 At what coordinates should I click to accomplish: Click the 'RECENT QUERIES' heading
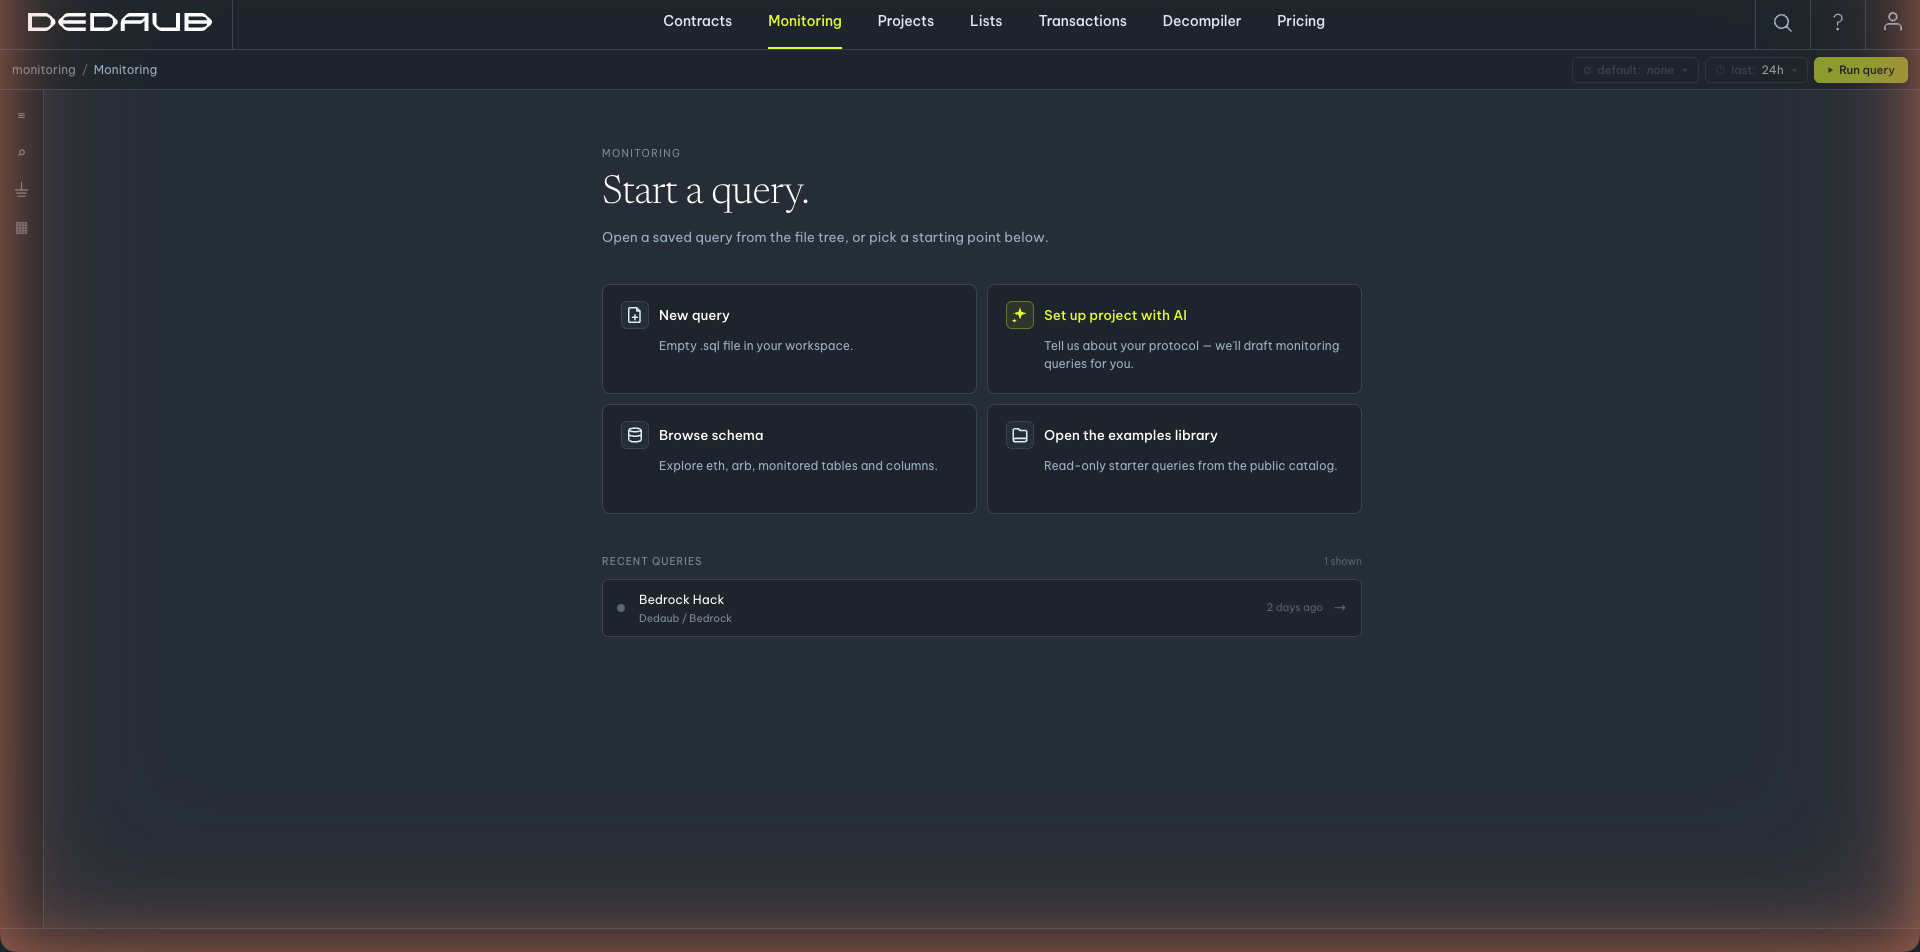pos(652,562)
